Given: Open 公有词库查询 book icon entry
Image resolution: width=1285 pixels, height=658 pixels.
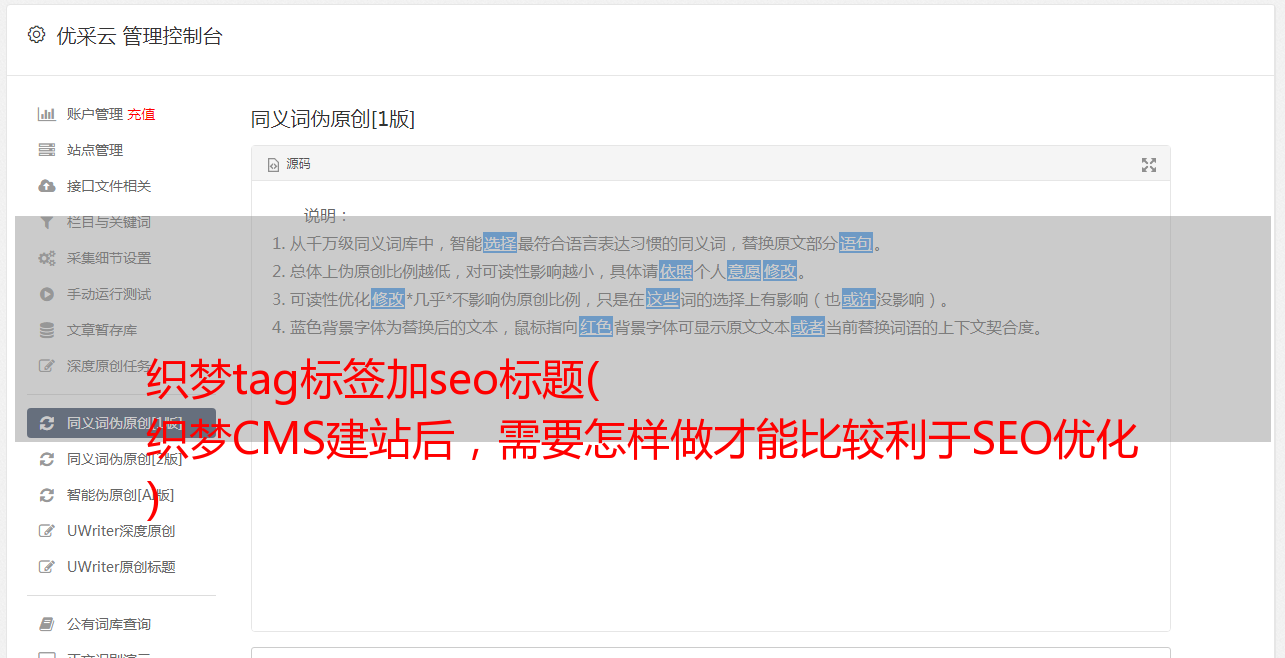Looking at the screenshot, I should click(x=95, y=624).
